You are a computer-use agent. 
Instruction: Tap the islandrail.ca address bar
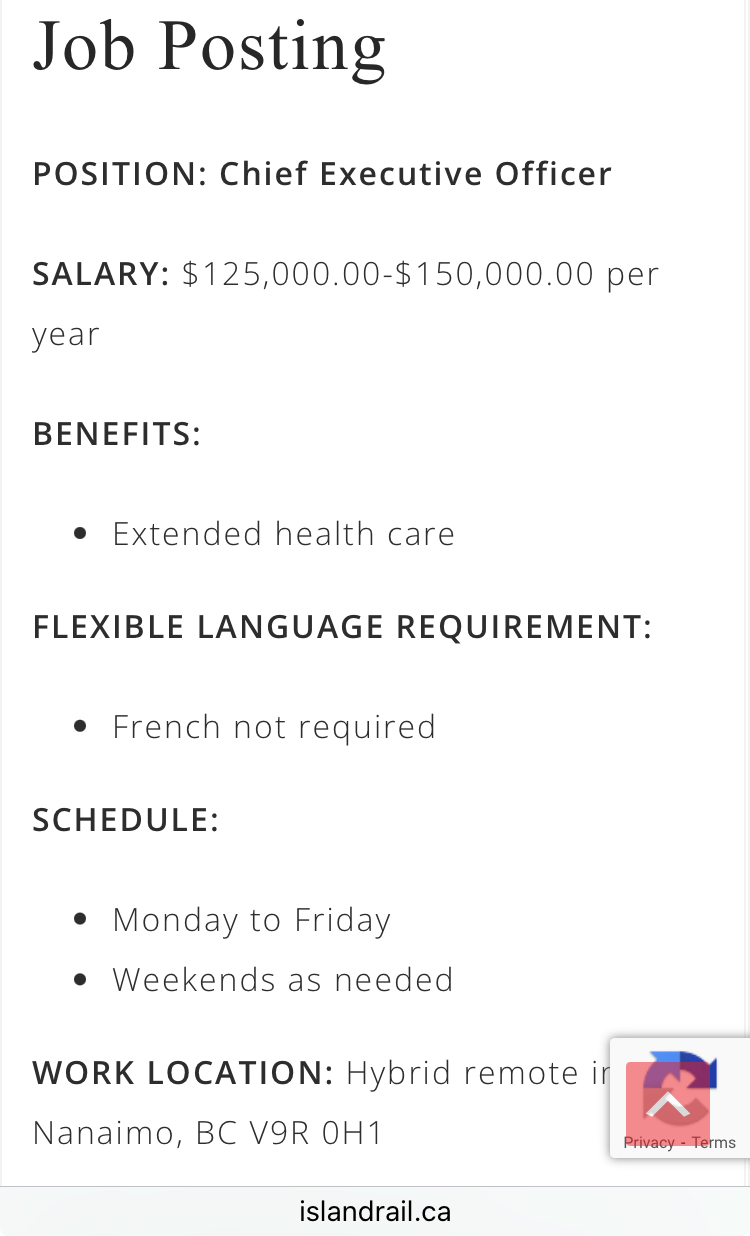coord(375,1212)
